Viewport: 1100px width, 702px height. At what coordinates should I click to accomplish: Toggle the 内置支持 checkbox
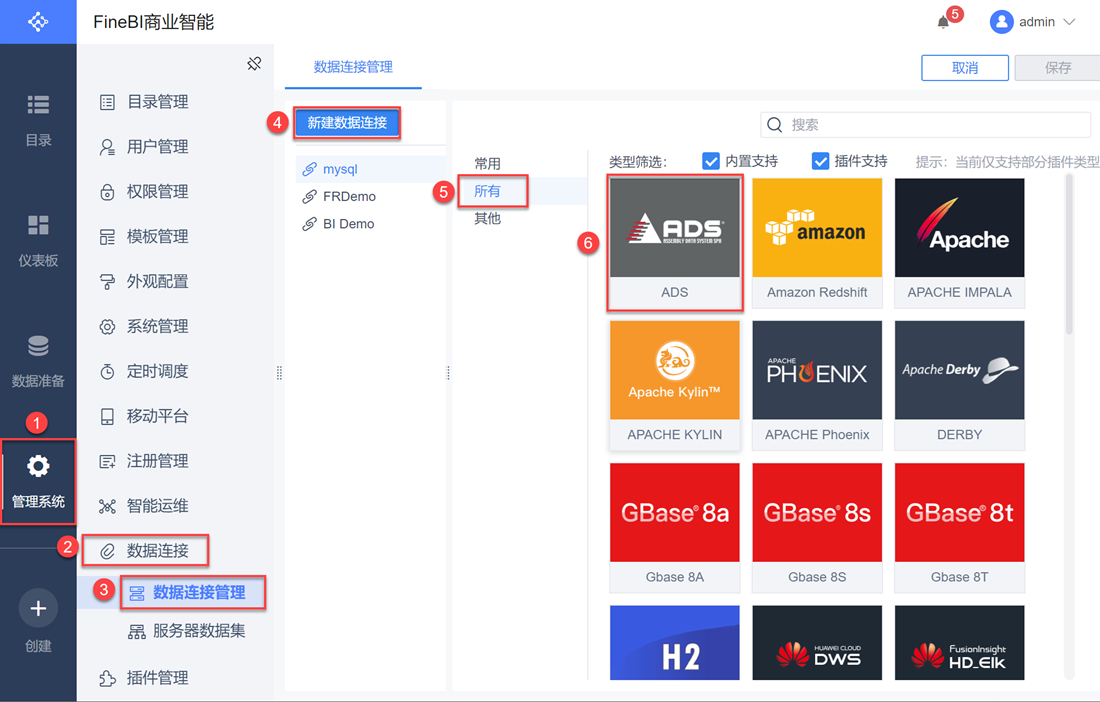[x=711, y=161]
